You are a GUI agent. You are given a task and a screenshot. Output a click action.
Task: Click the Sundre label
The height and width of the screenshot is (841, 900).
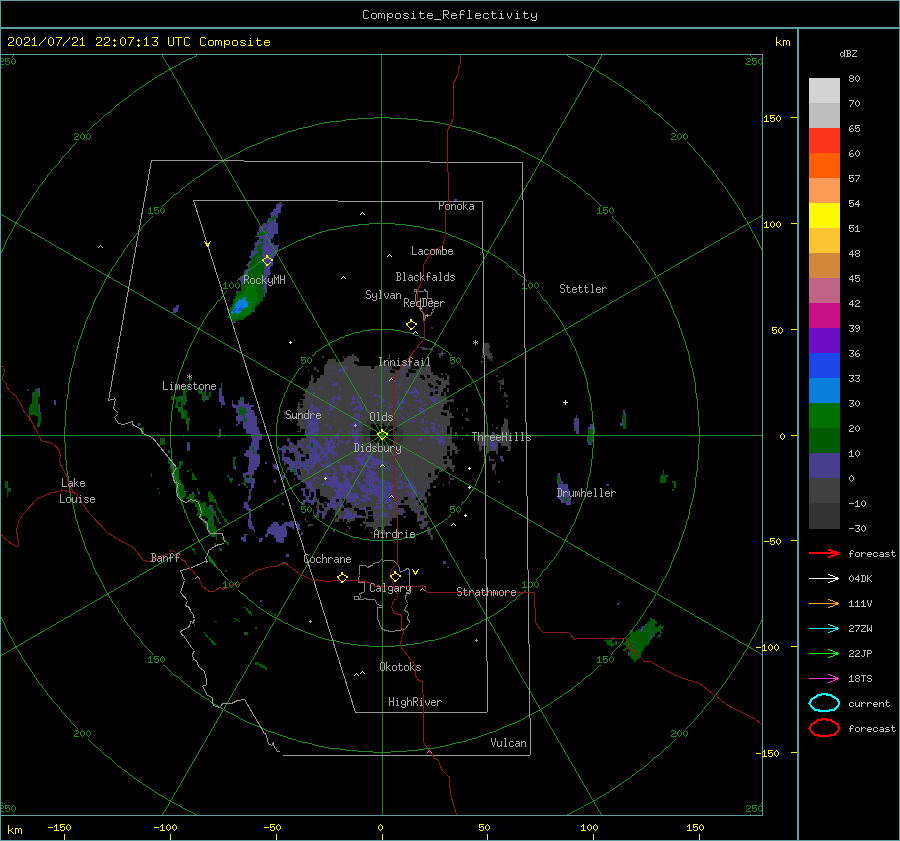click(303, 415)
